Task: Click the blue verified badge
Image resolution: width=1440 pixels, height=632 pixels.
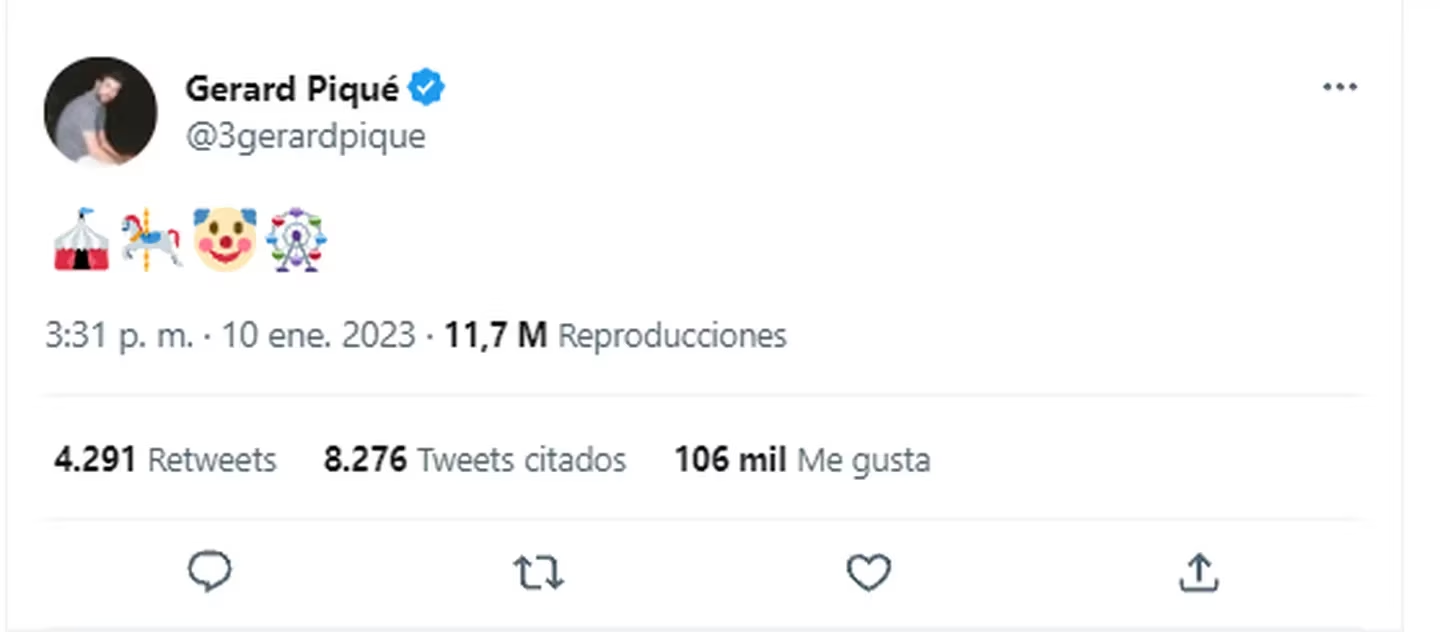Action: tap(429, 89)
